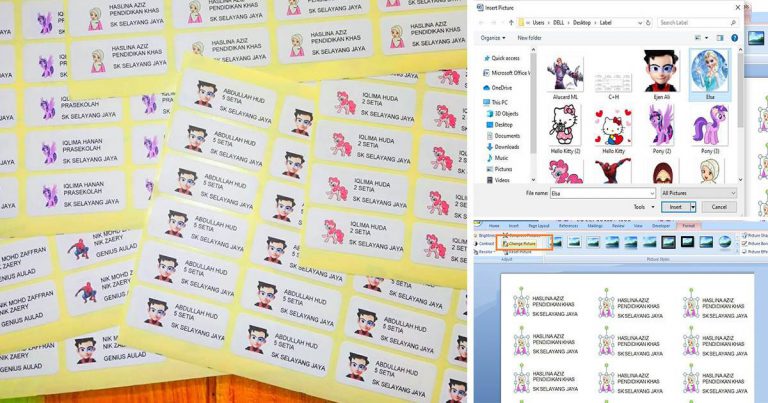Image resolution: width=768 pixels, height=403 pixels.
Task: Select Quick access in navigation pane
Action: [x=502, y=58]
